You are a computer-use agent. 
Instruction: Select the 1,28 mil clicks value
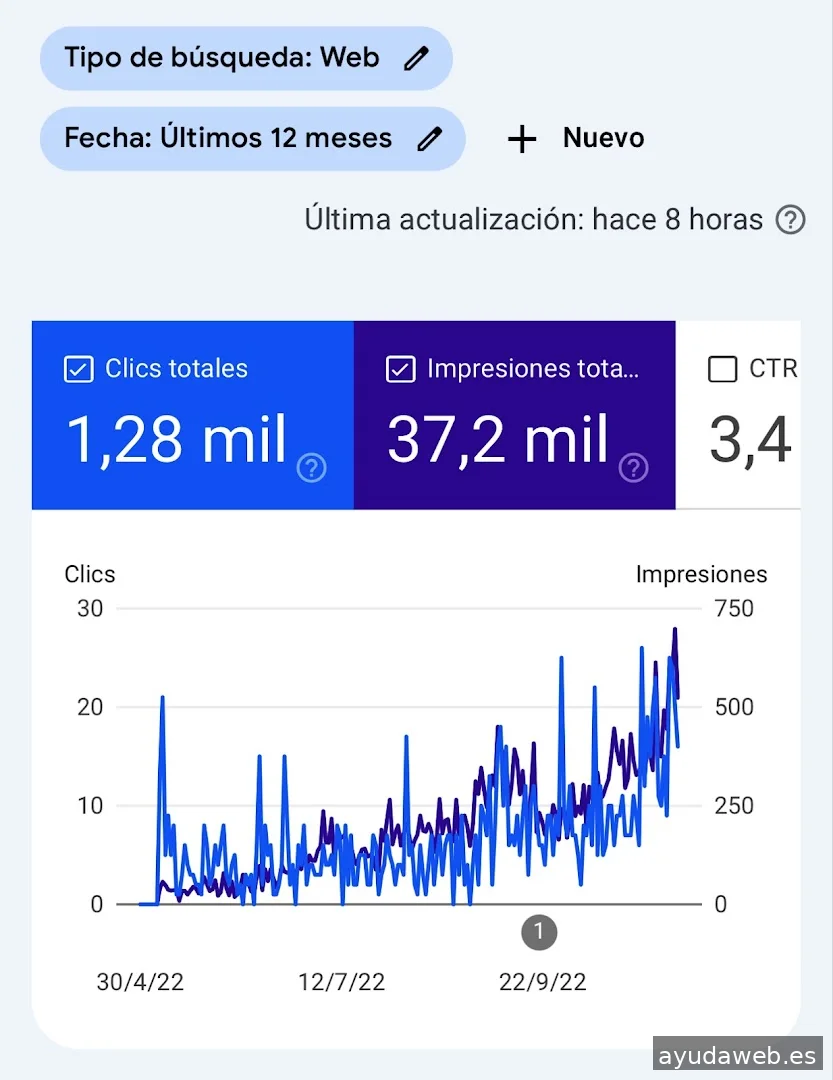[177, 440]
